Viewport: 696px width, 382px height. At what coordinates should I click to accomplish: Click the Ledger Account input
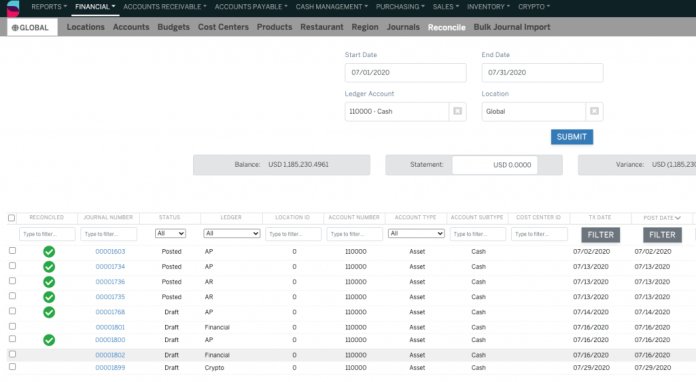coord(397,111)
